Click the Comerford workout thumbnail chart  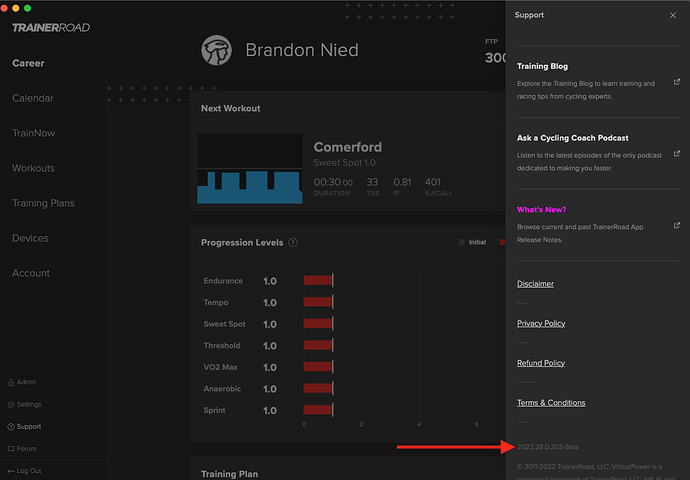(250, 169)
